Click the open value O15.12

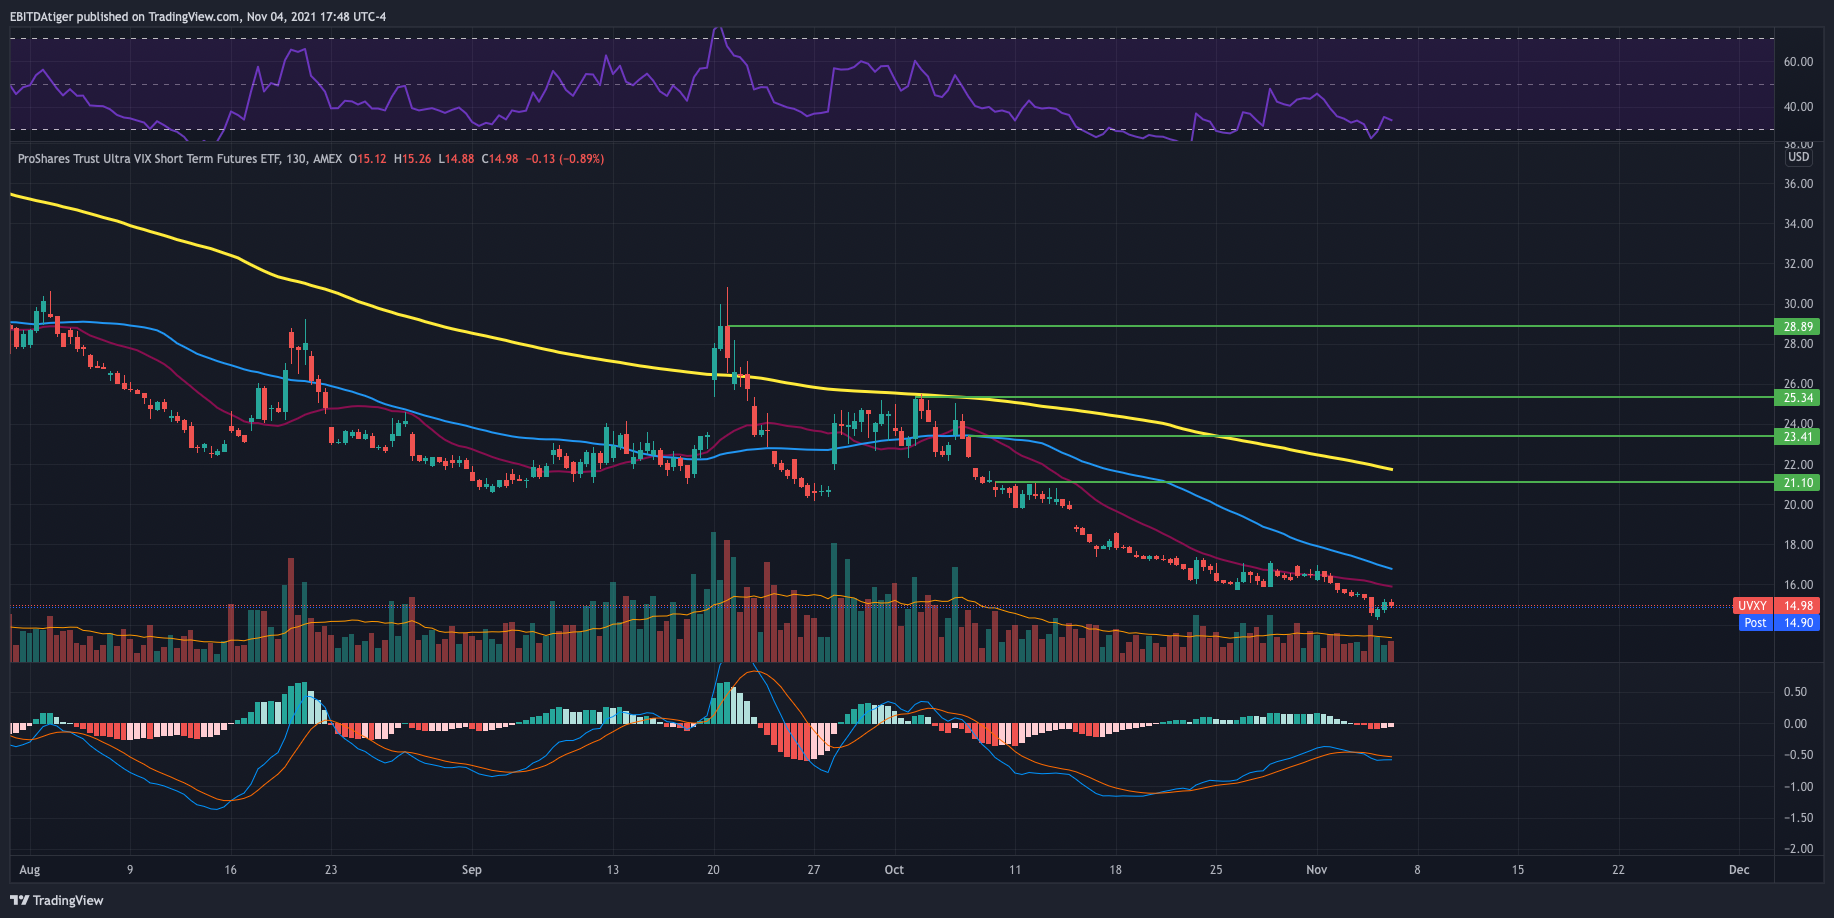point(368,159)
